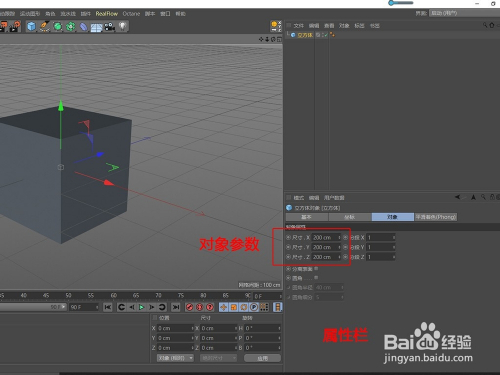Screen dimensions: 500x375
Task: Open the 对象 (相对) coordinate mode dropdown
Action: 175,358
